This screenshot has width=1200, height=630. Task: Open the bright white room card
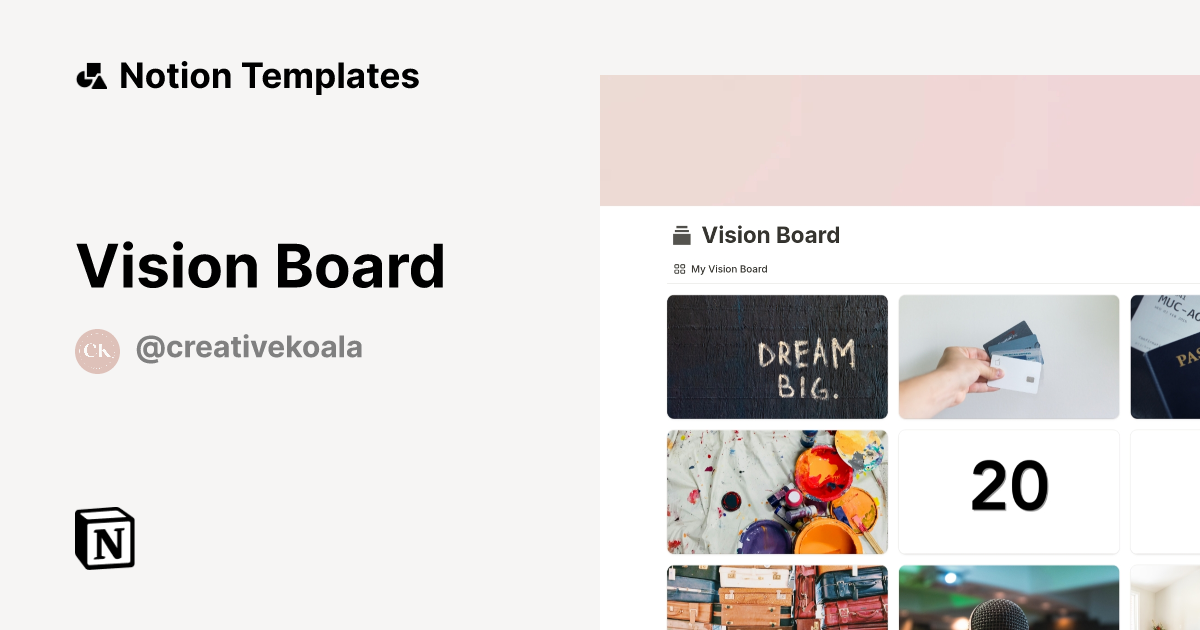(x=1165, y=598)
